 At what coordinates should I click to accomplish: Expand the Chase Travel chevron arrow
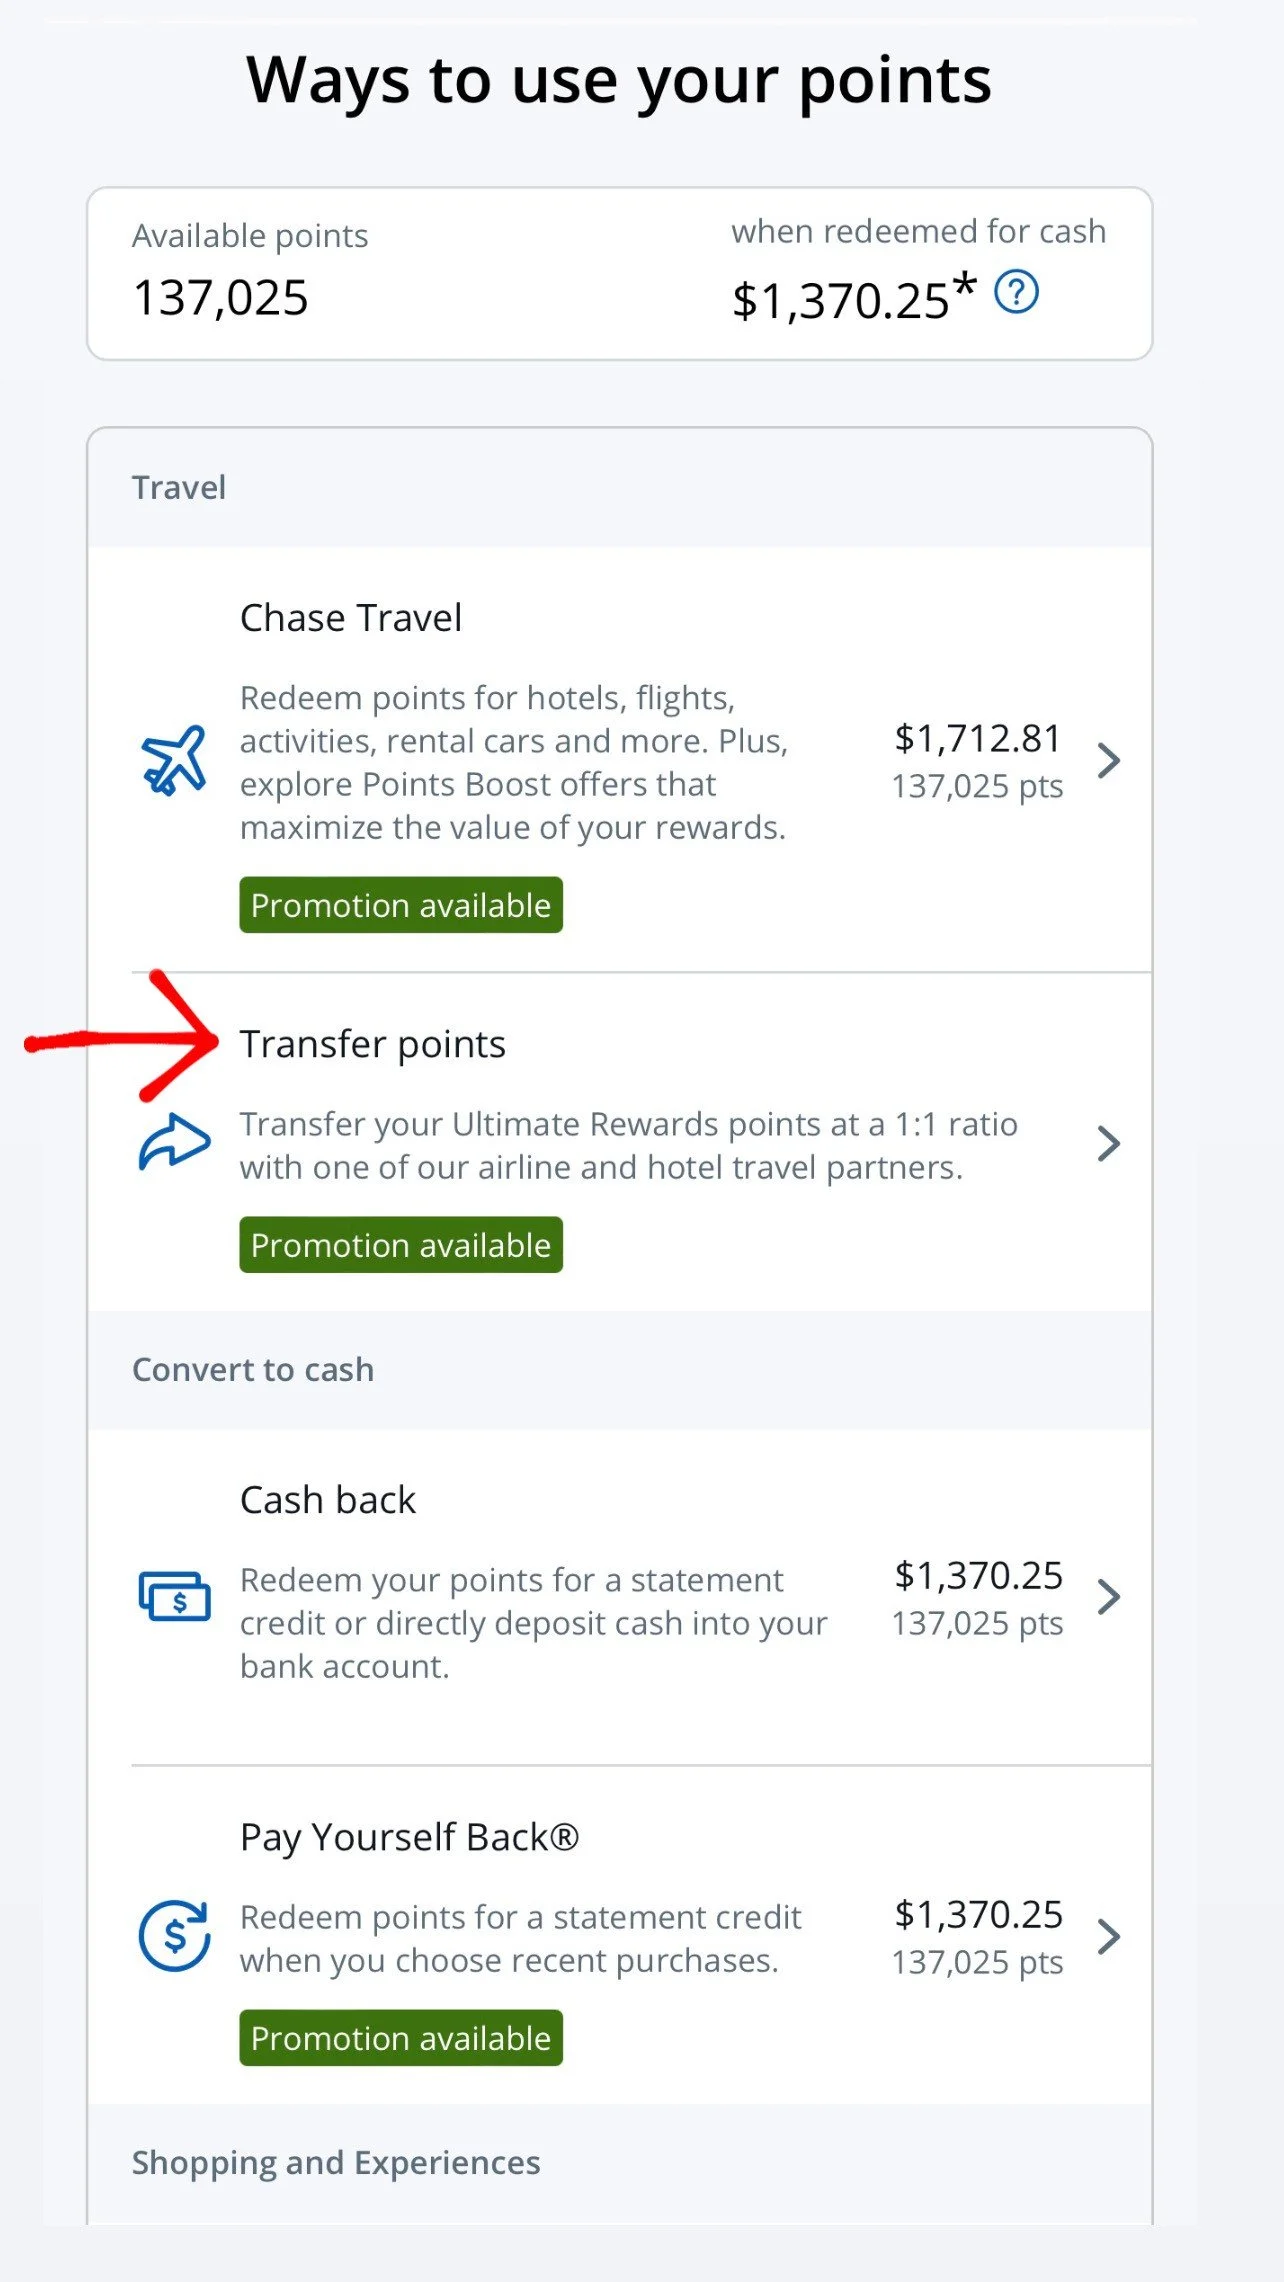pyautogui.click(x=1108, y=761)
